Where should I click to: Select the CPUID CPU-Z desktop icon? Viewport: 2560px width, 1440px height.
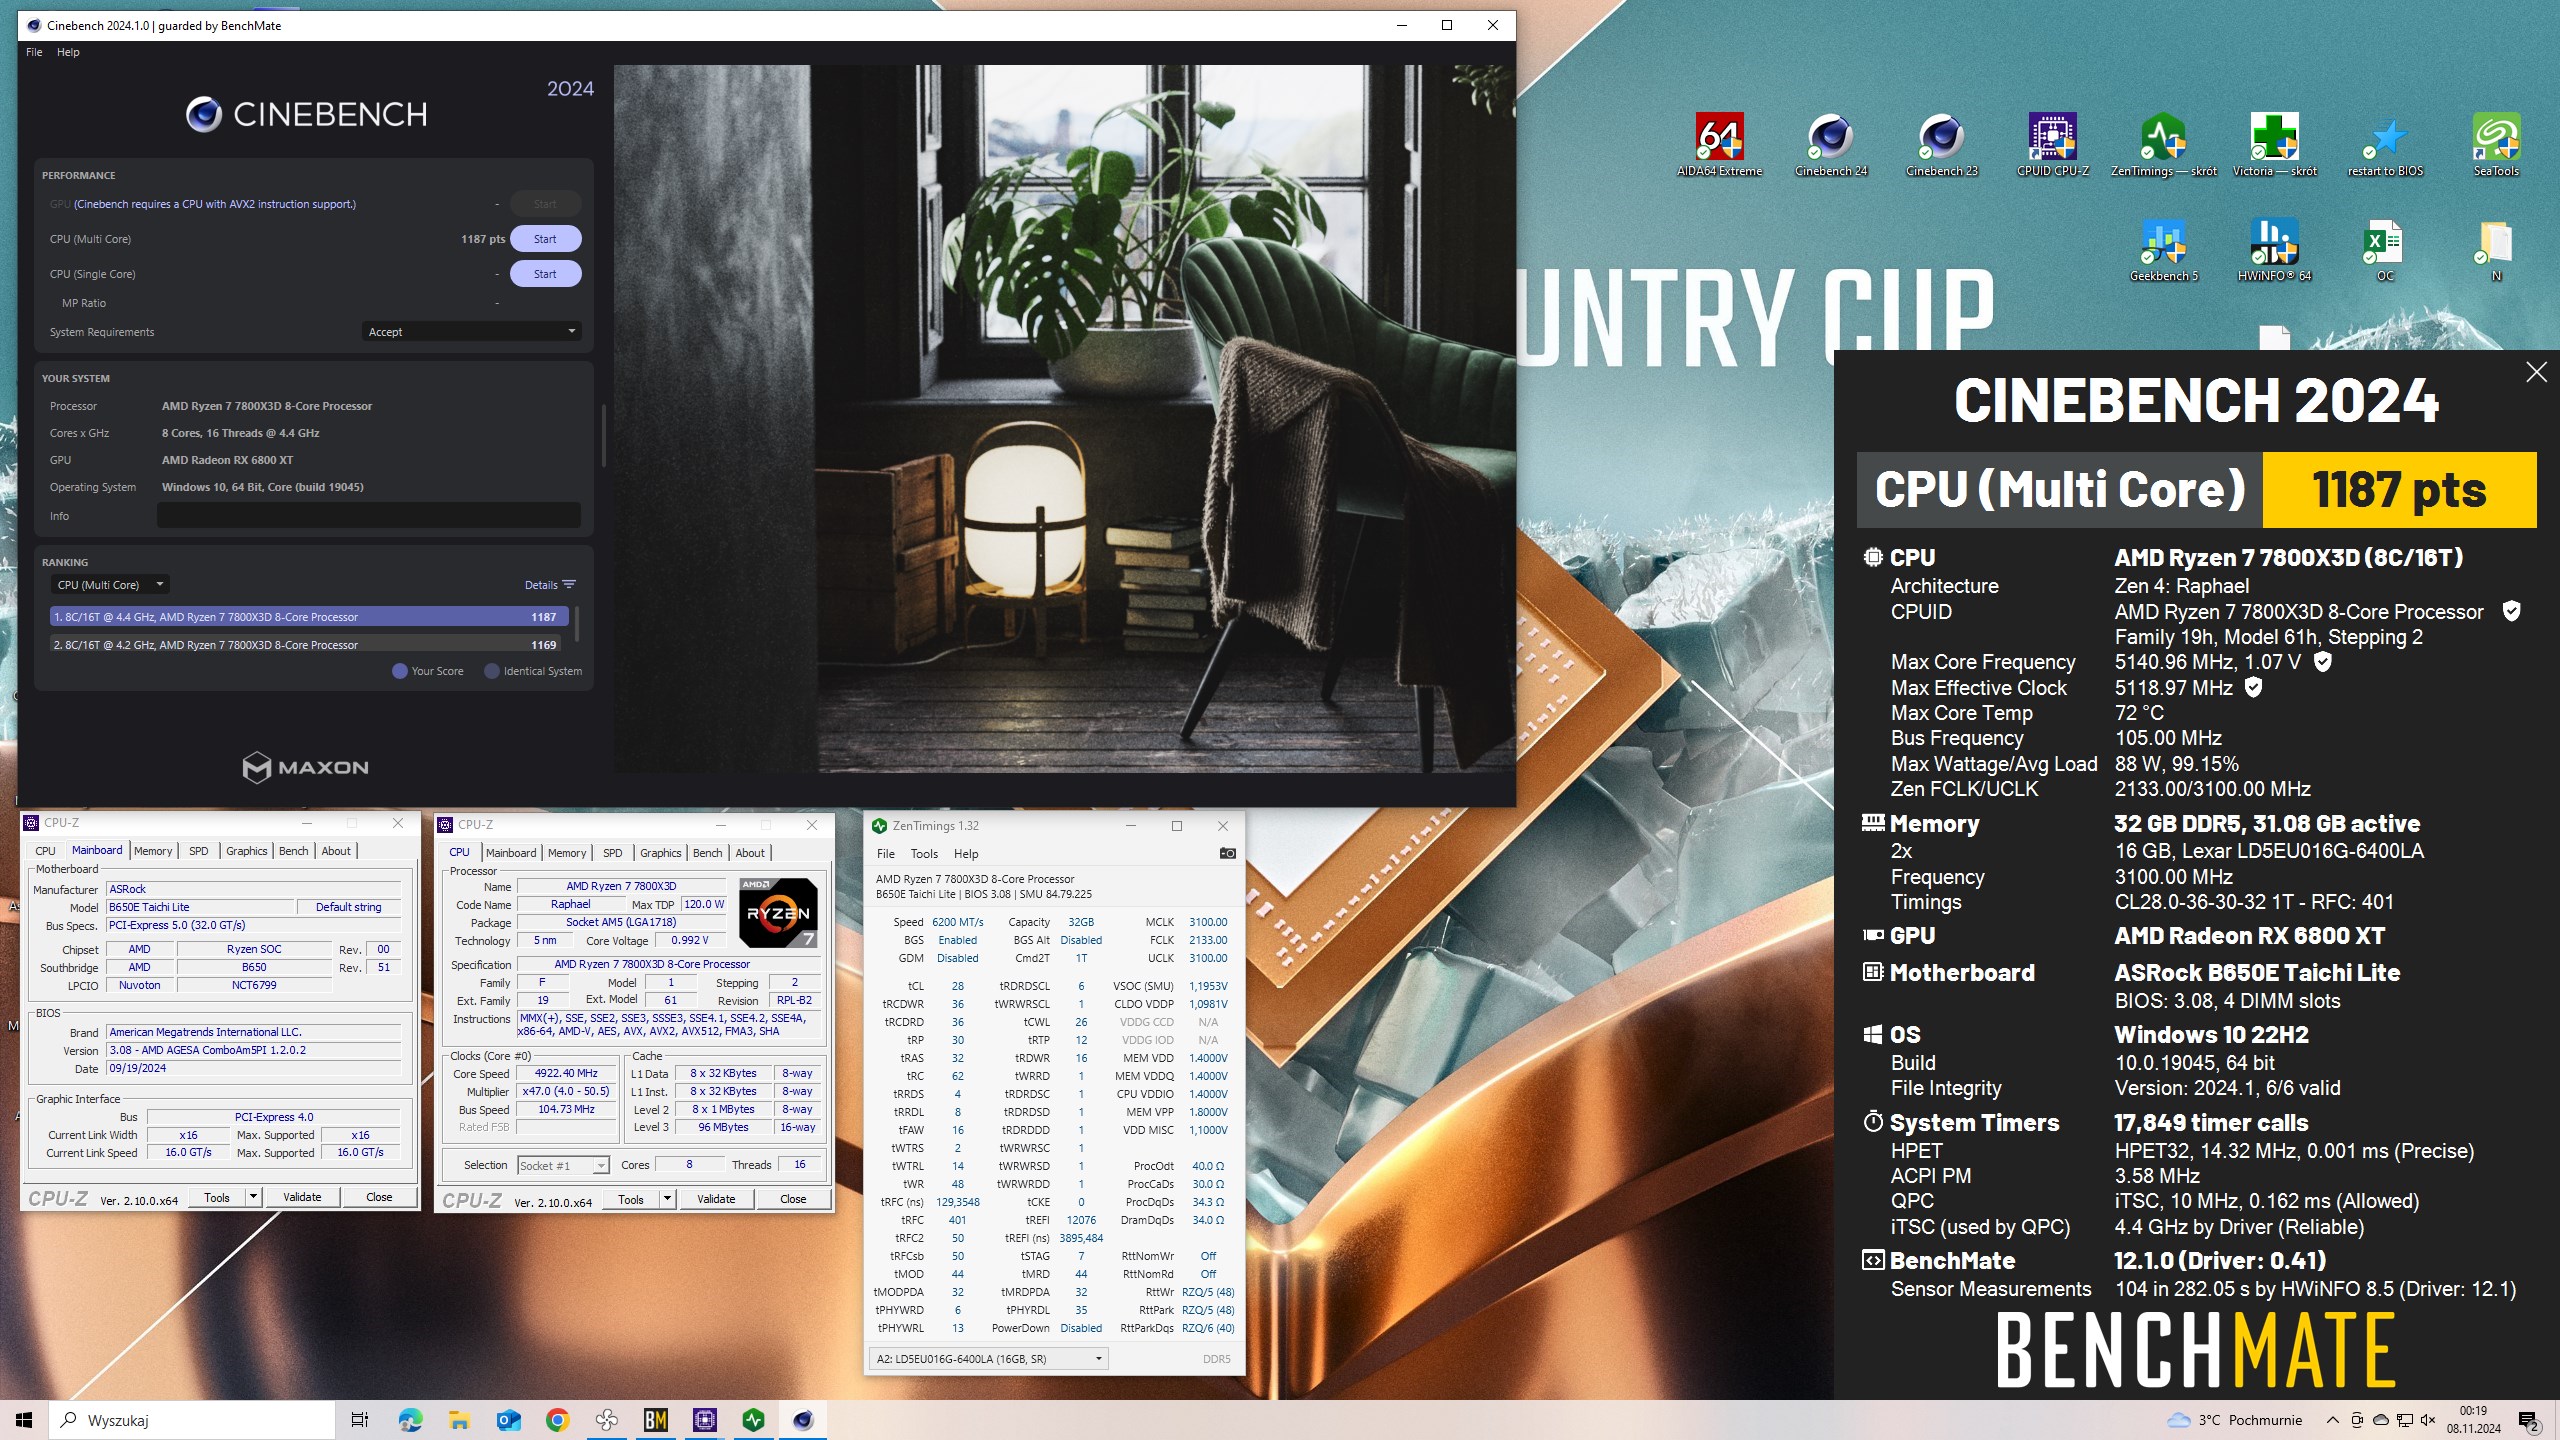[x=2052, y=144]
